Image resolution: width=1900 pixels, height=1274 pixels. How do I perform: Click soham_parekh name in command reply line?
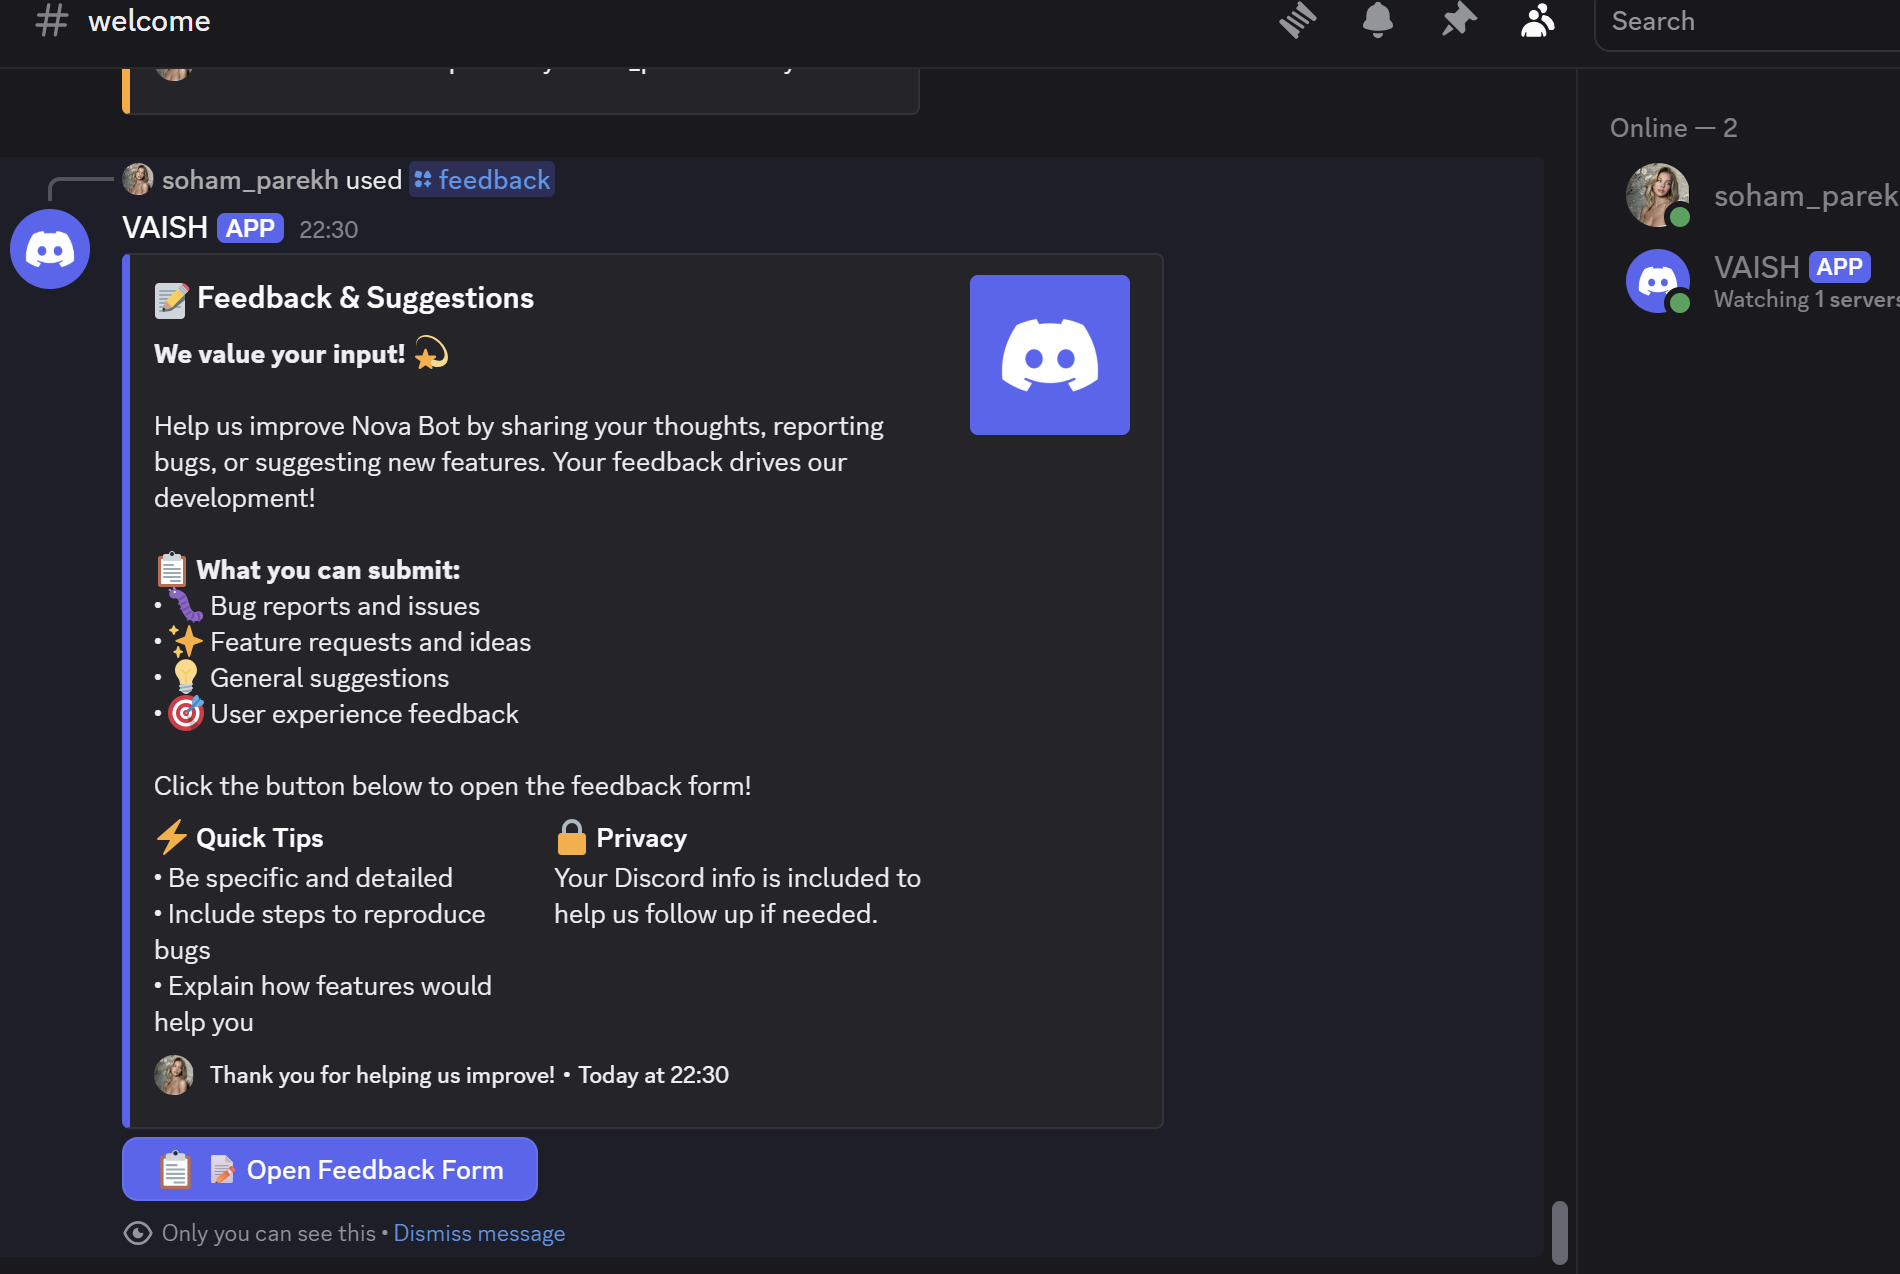(250, 180)
